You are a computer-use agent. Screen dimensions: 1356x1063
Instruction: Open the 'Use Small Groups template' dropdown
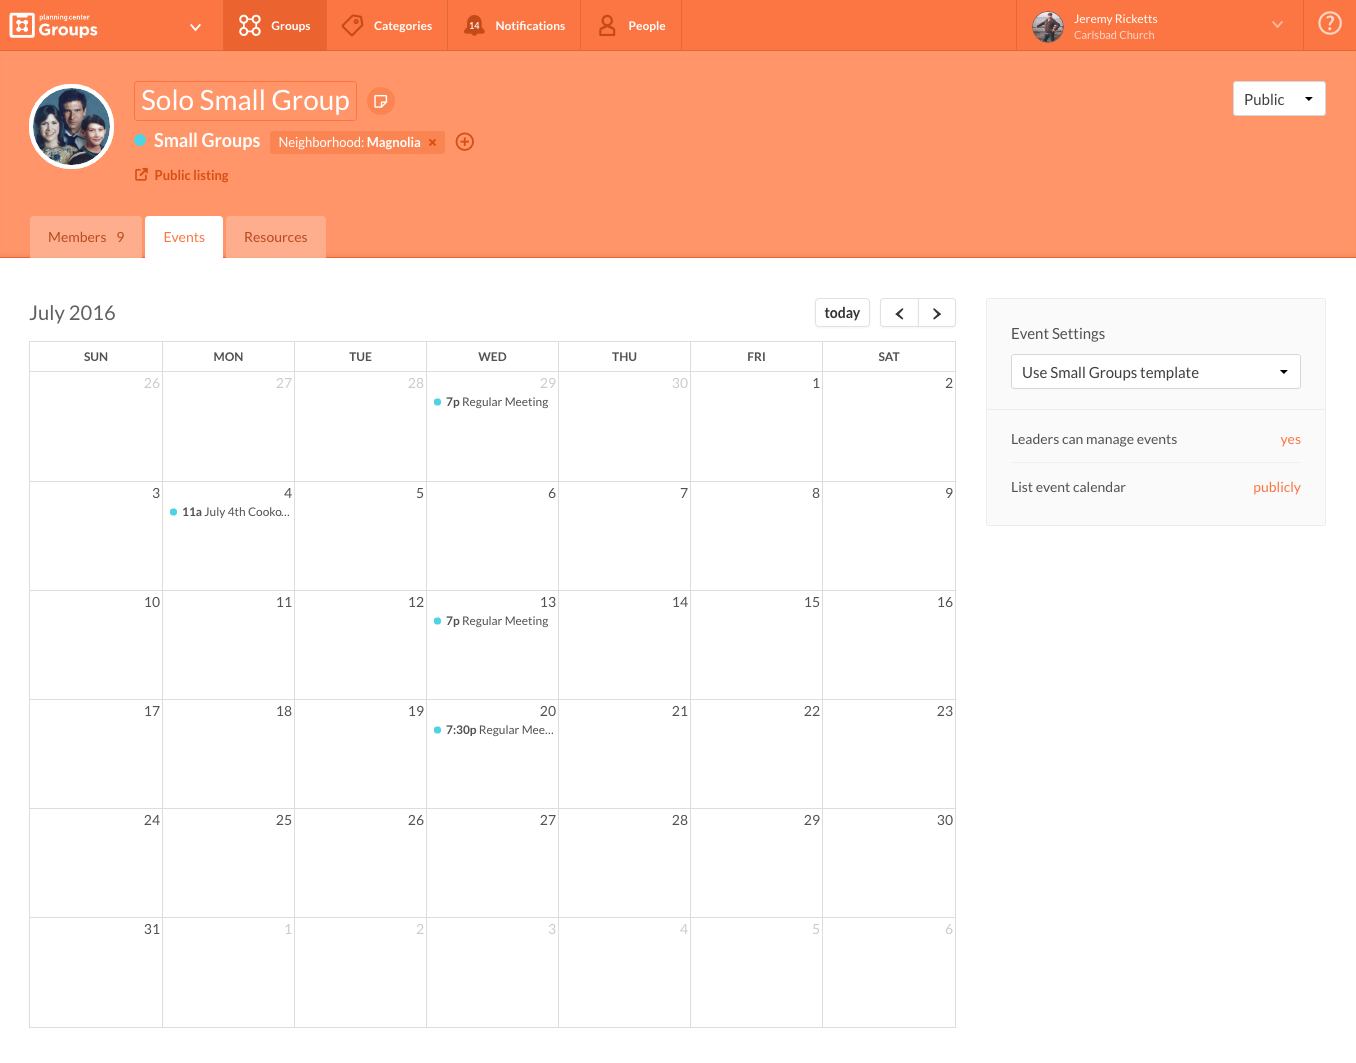[x=1155, y=371]
